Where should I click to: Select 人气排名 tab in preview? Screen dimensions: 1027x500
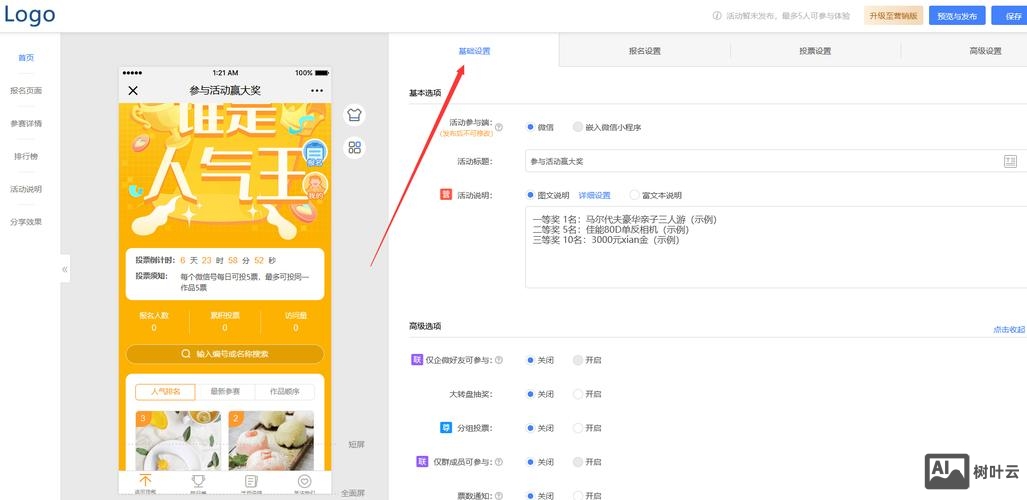[165, 392]
